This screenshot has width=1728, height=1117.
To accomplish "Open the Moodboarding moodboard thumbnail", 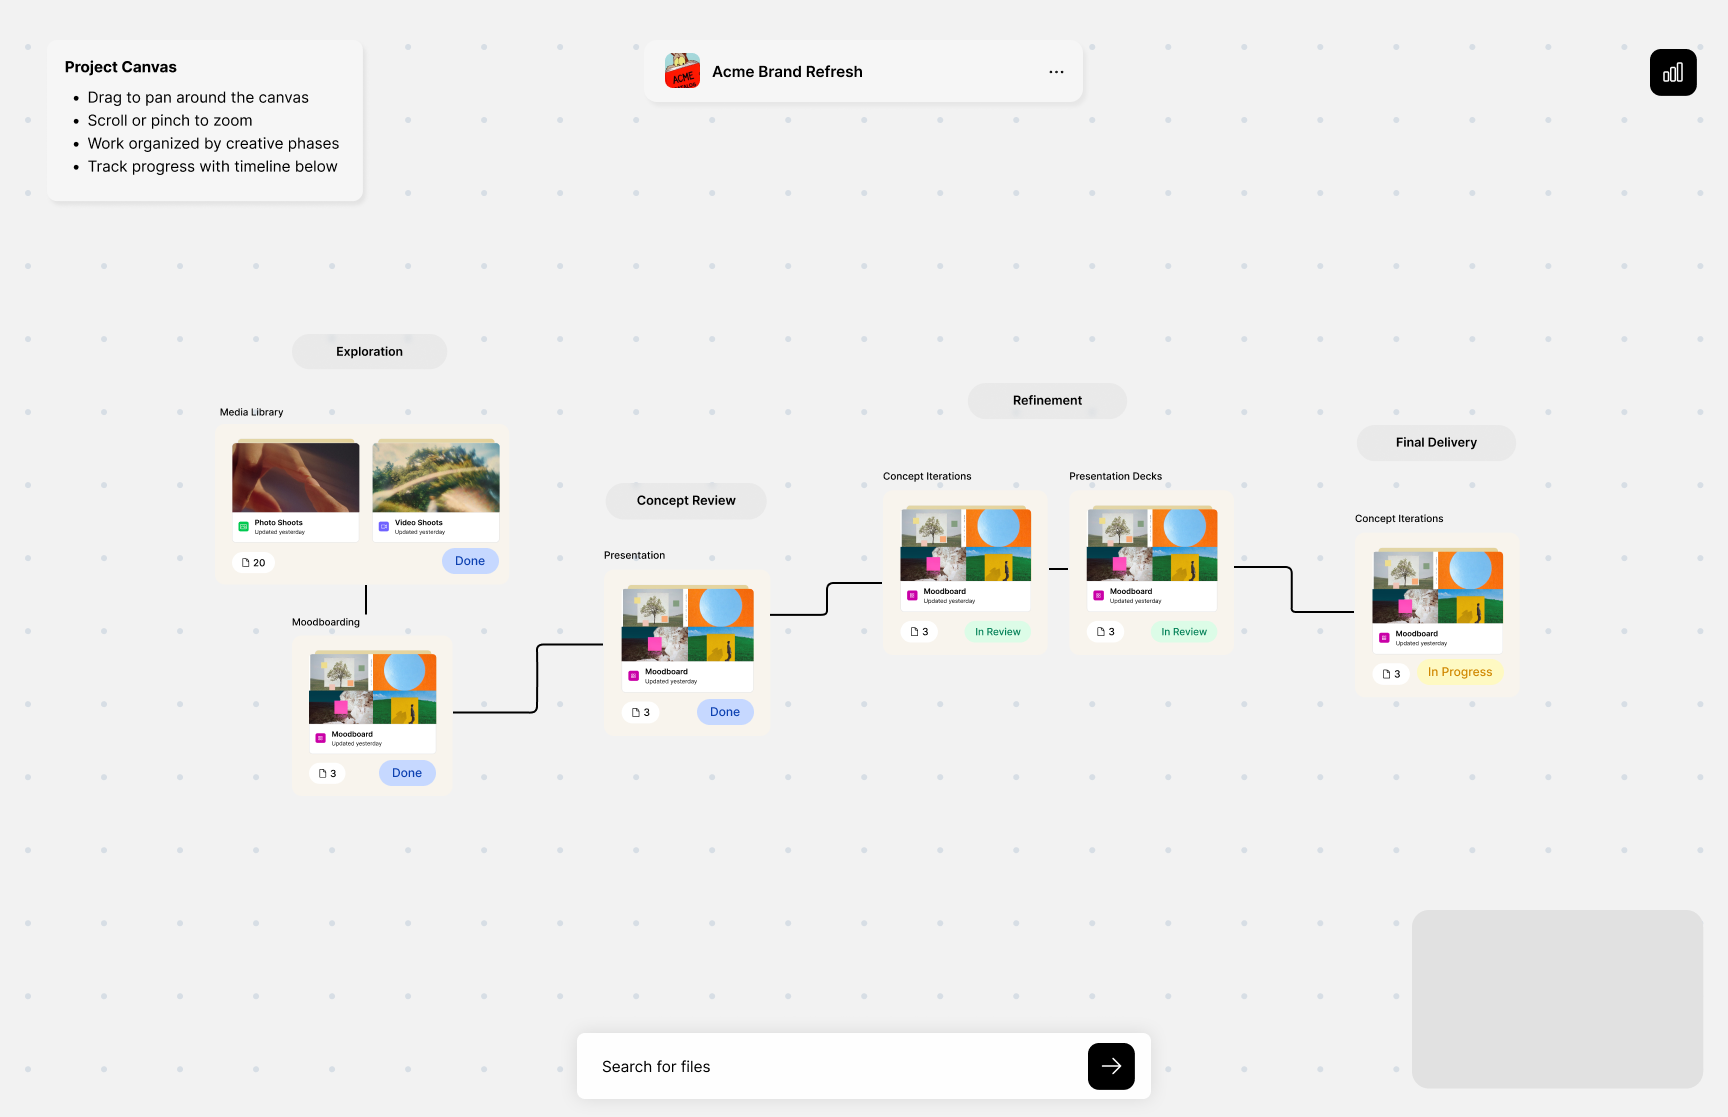I will pos(372,689).
